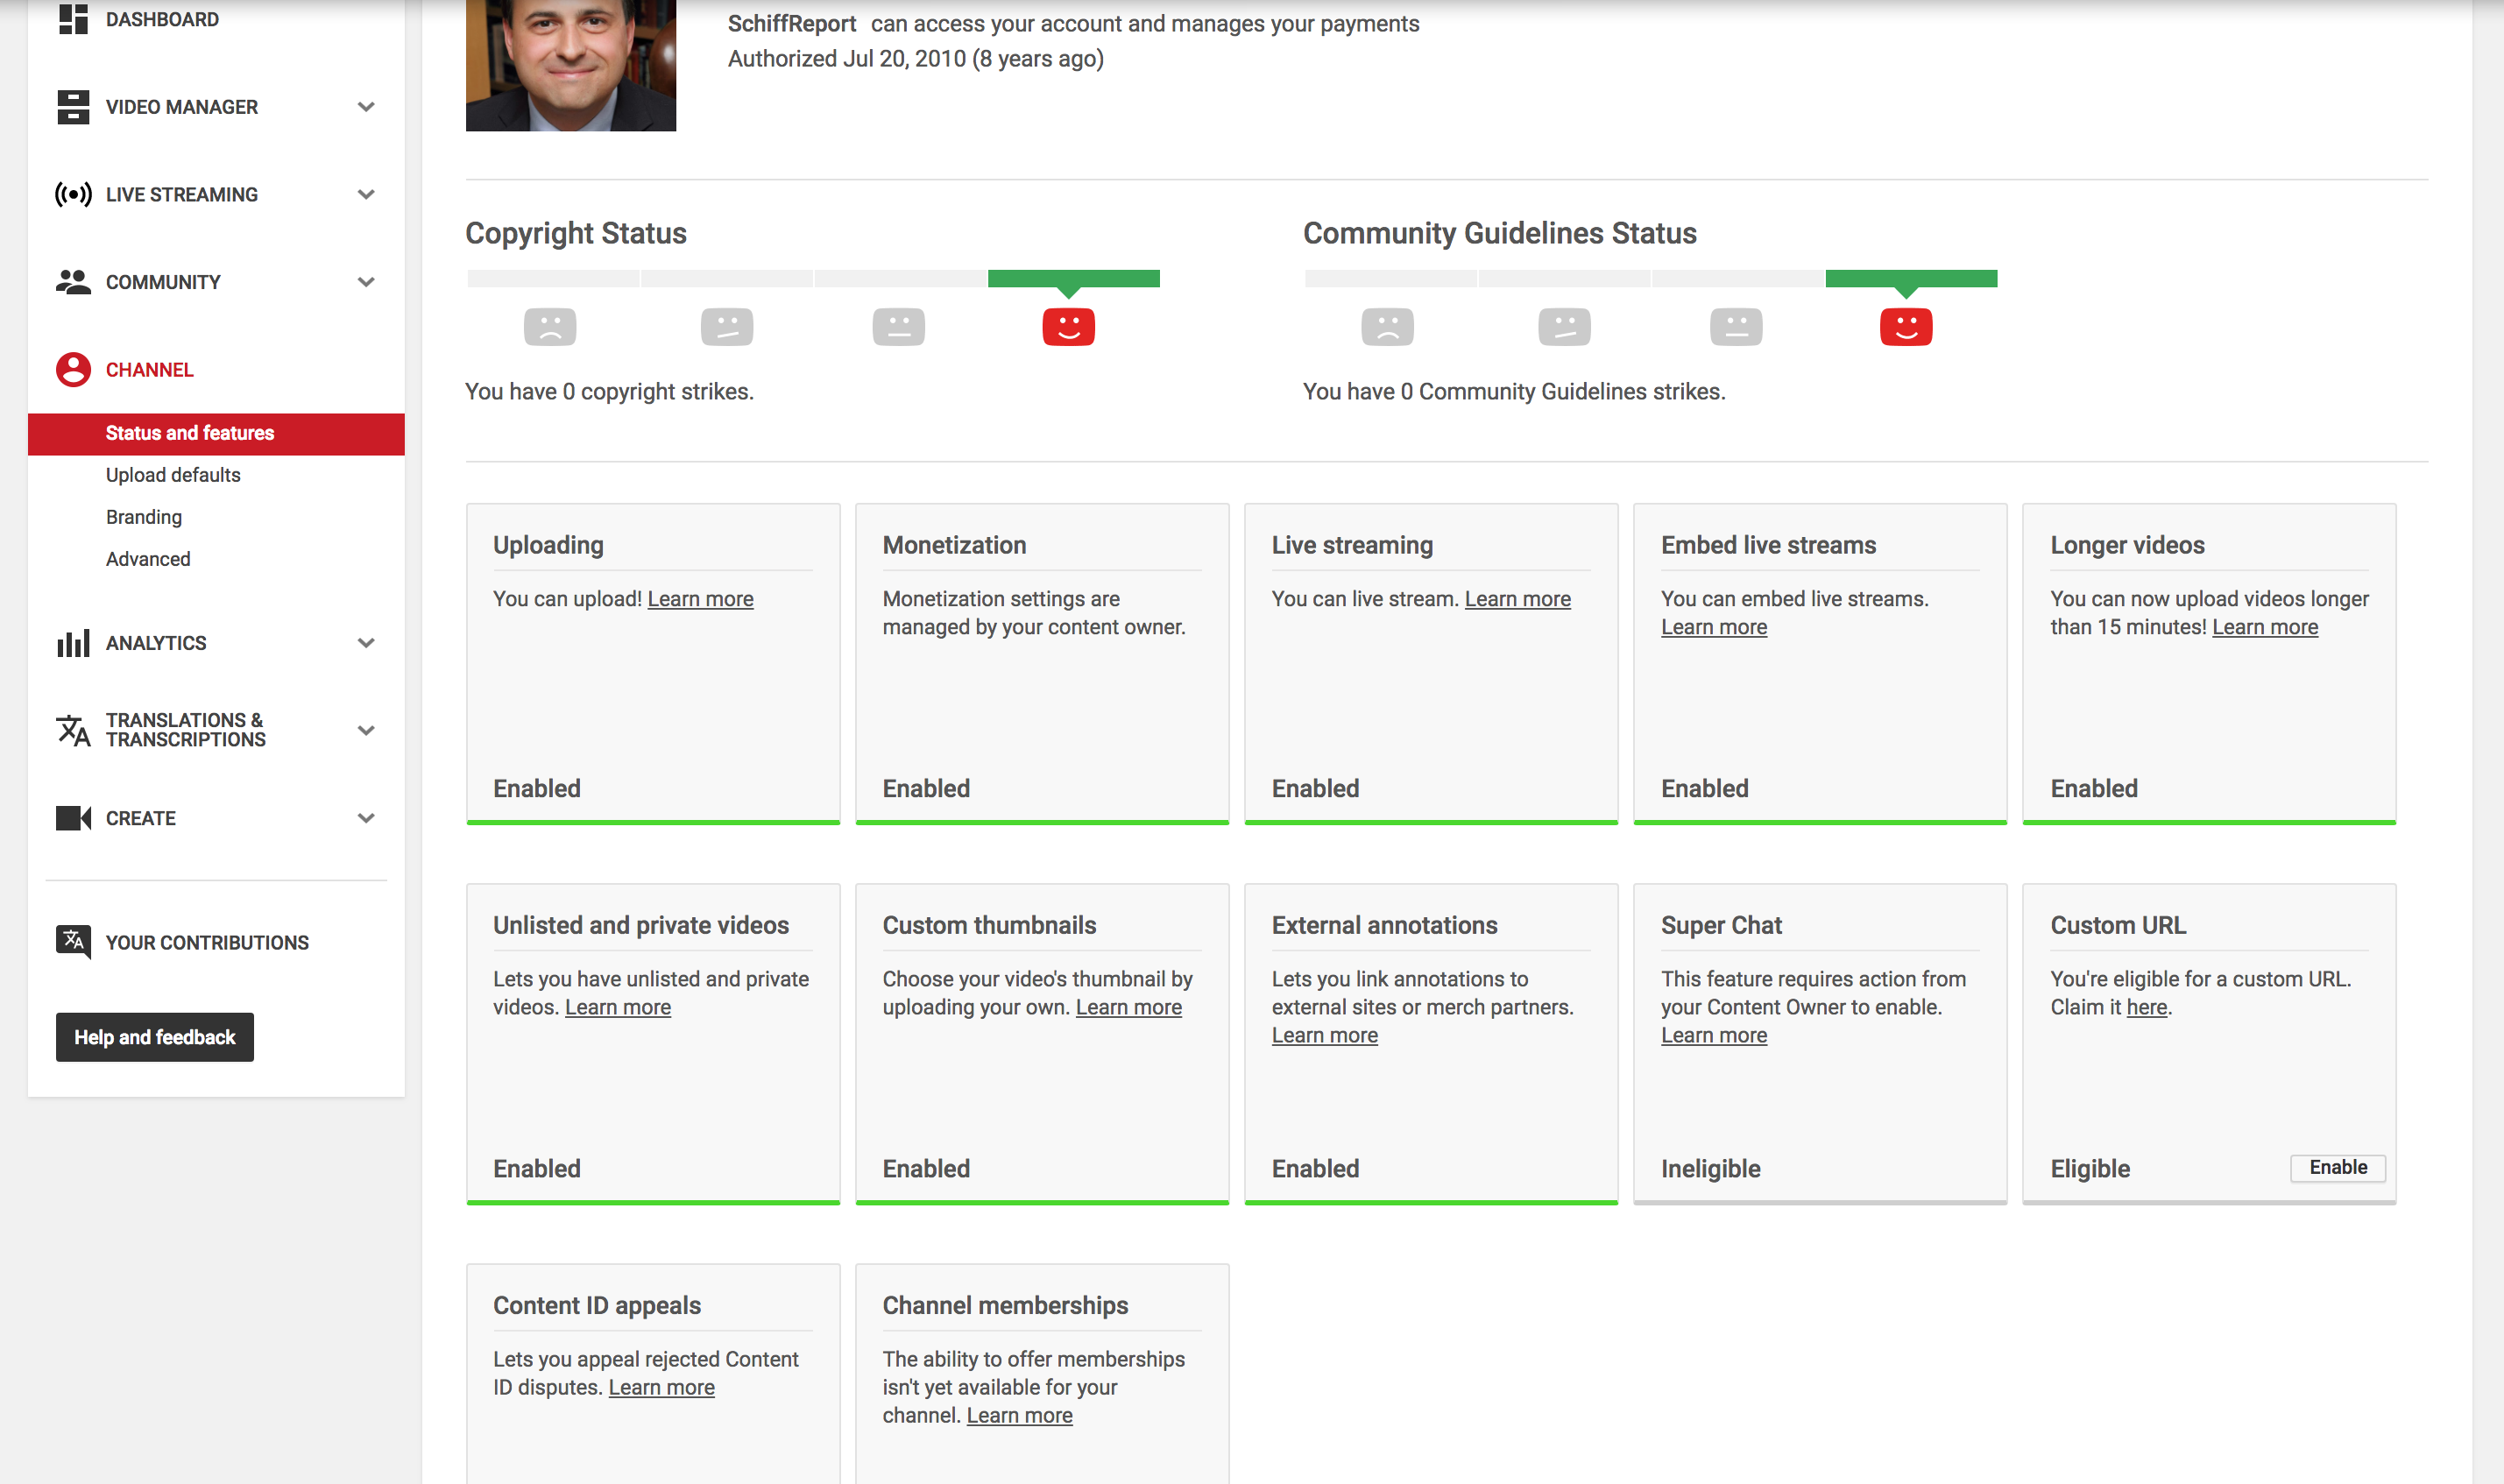The image size is (2504, 1484).
Task: Open the Upload defaults menu item
Action: click(x=173, y=475)
